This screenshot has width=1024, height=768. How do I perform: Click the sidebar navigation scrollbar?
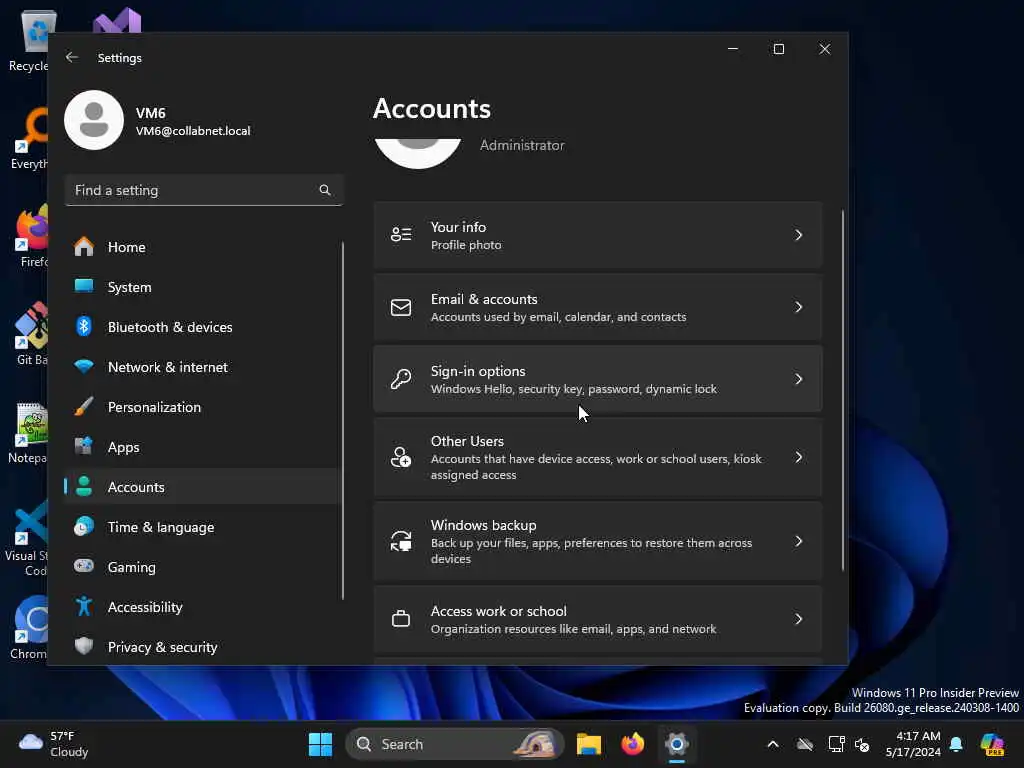(x=342, y=421)
